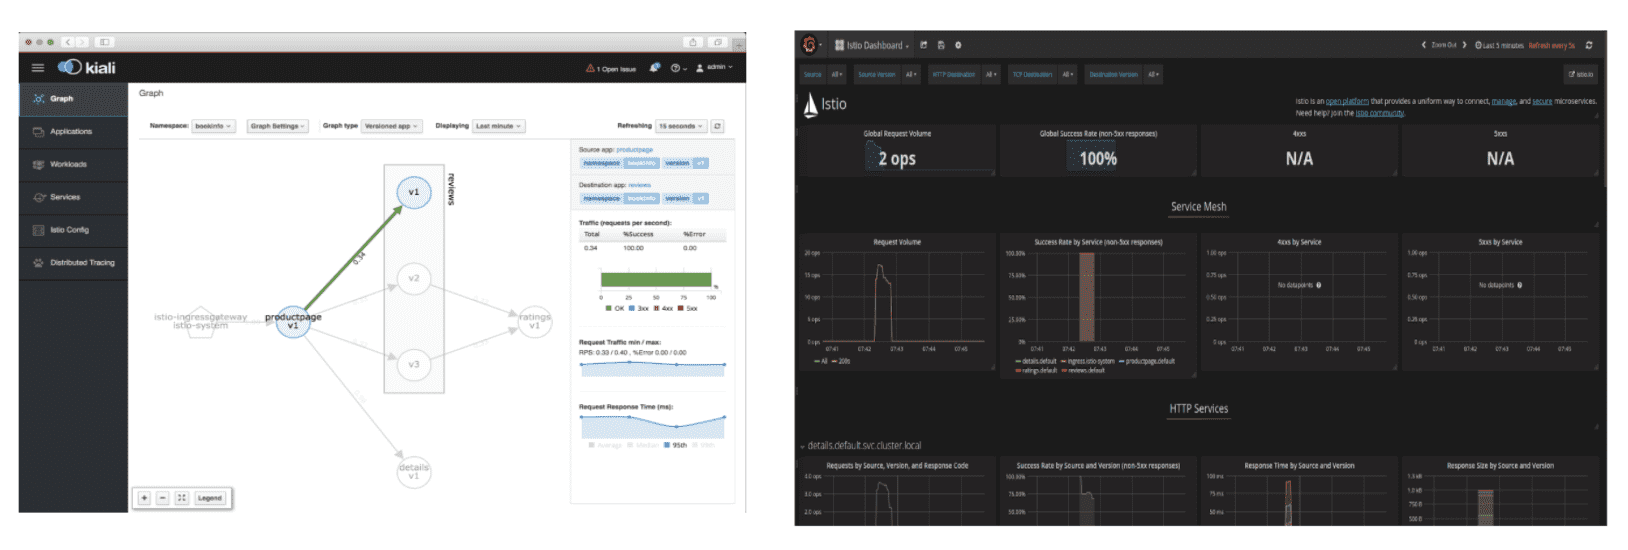1628x550 pixels.
Task: Click Zoom Out in Grafana time controls
Action: pyautogui.click(x=1444, y=45)
